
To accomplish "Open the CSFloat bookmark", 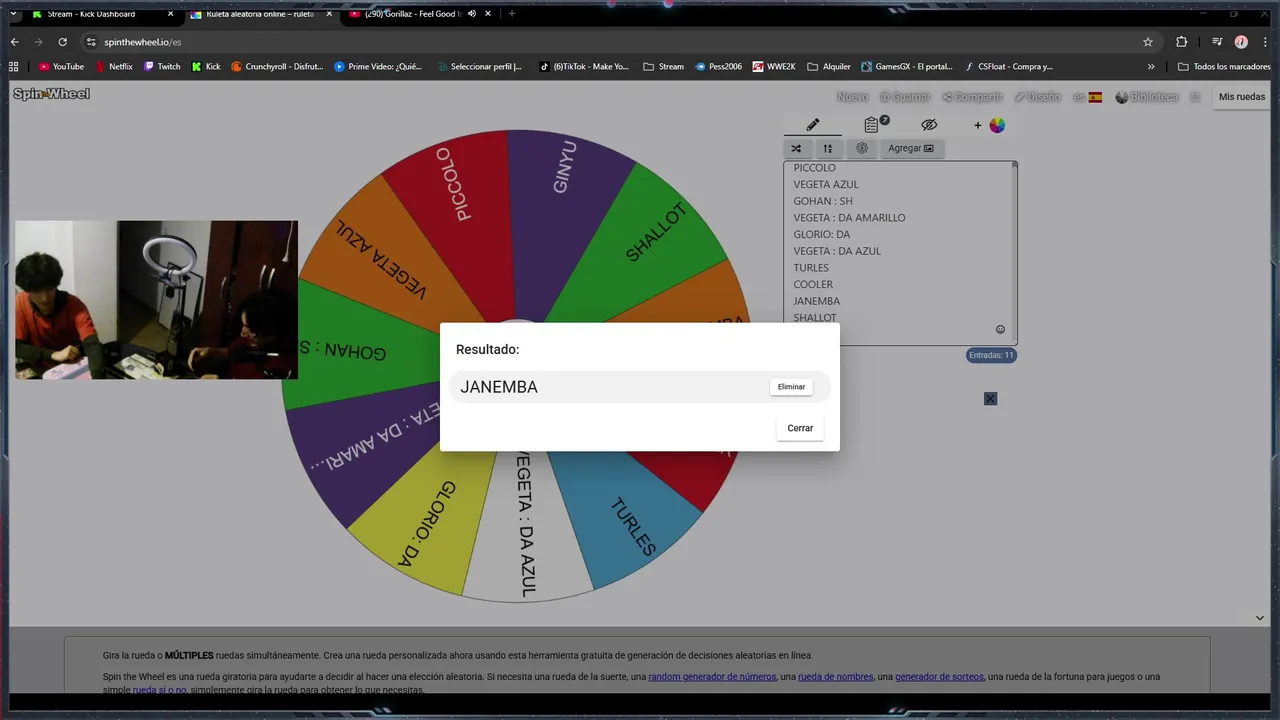I will (1008, 67).
